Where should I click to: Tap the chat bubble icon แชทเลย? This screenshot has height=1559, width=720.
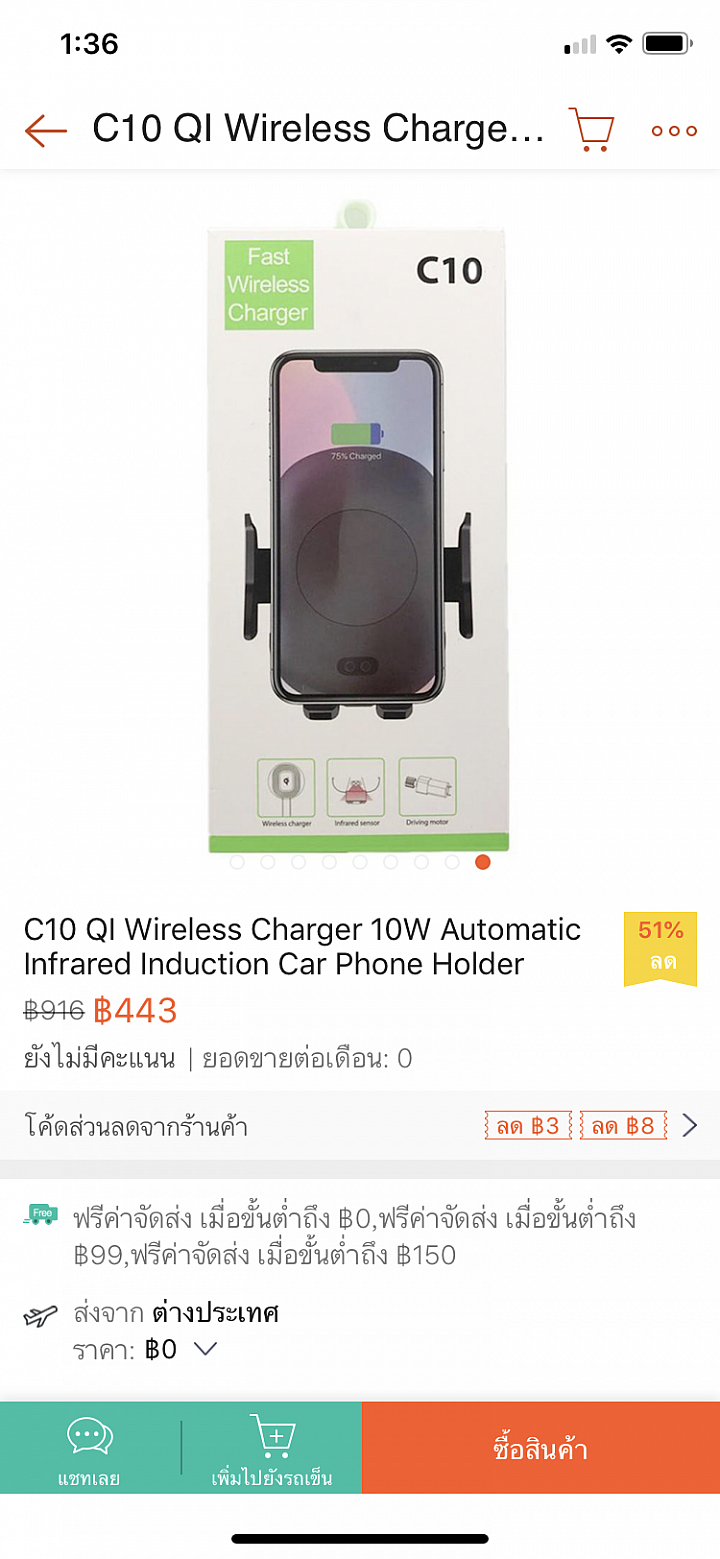point(90,1437)
